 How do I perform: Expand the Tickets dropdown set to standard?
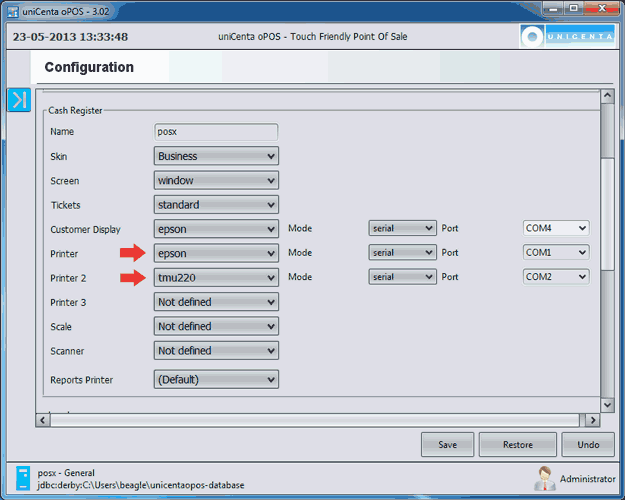216,205
